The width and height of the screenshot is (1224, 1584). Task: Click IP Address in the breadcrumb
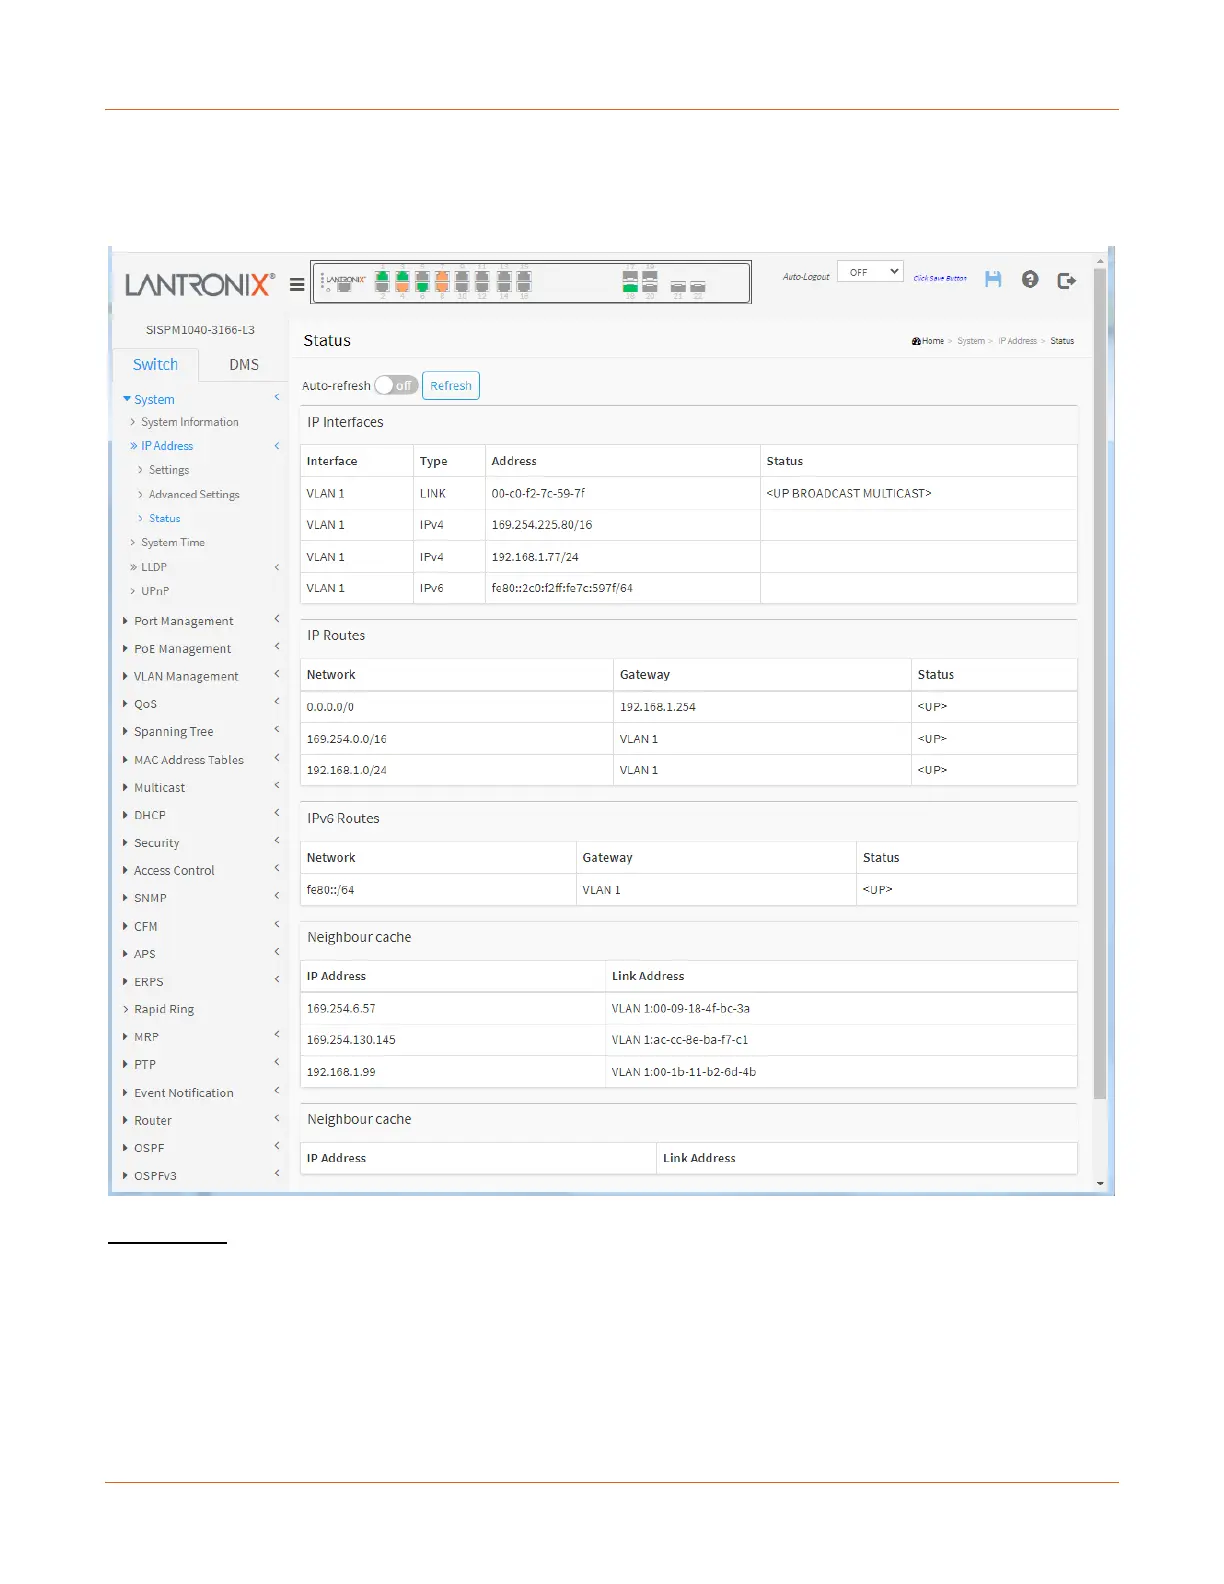click(1017, 341)
